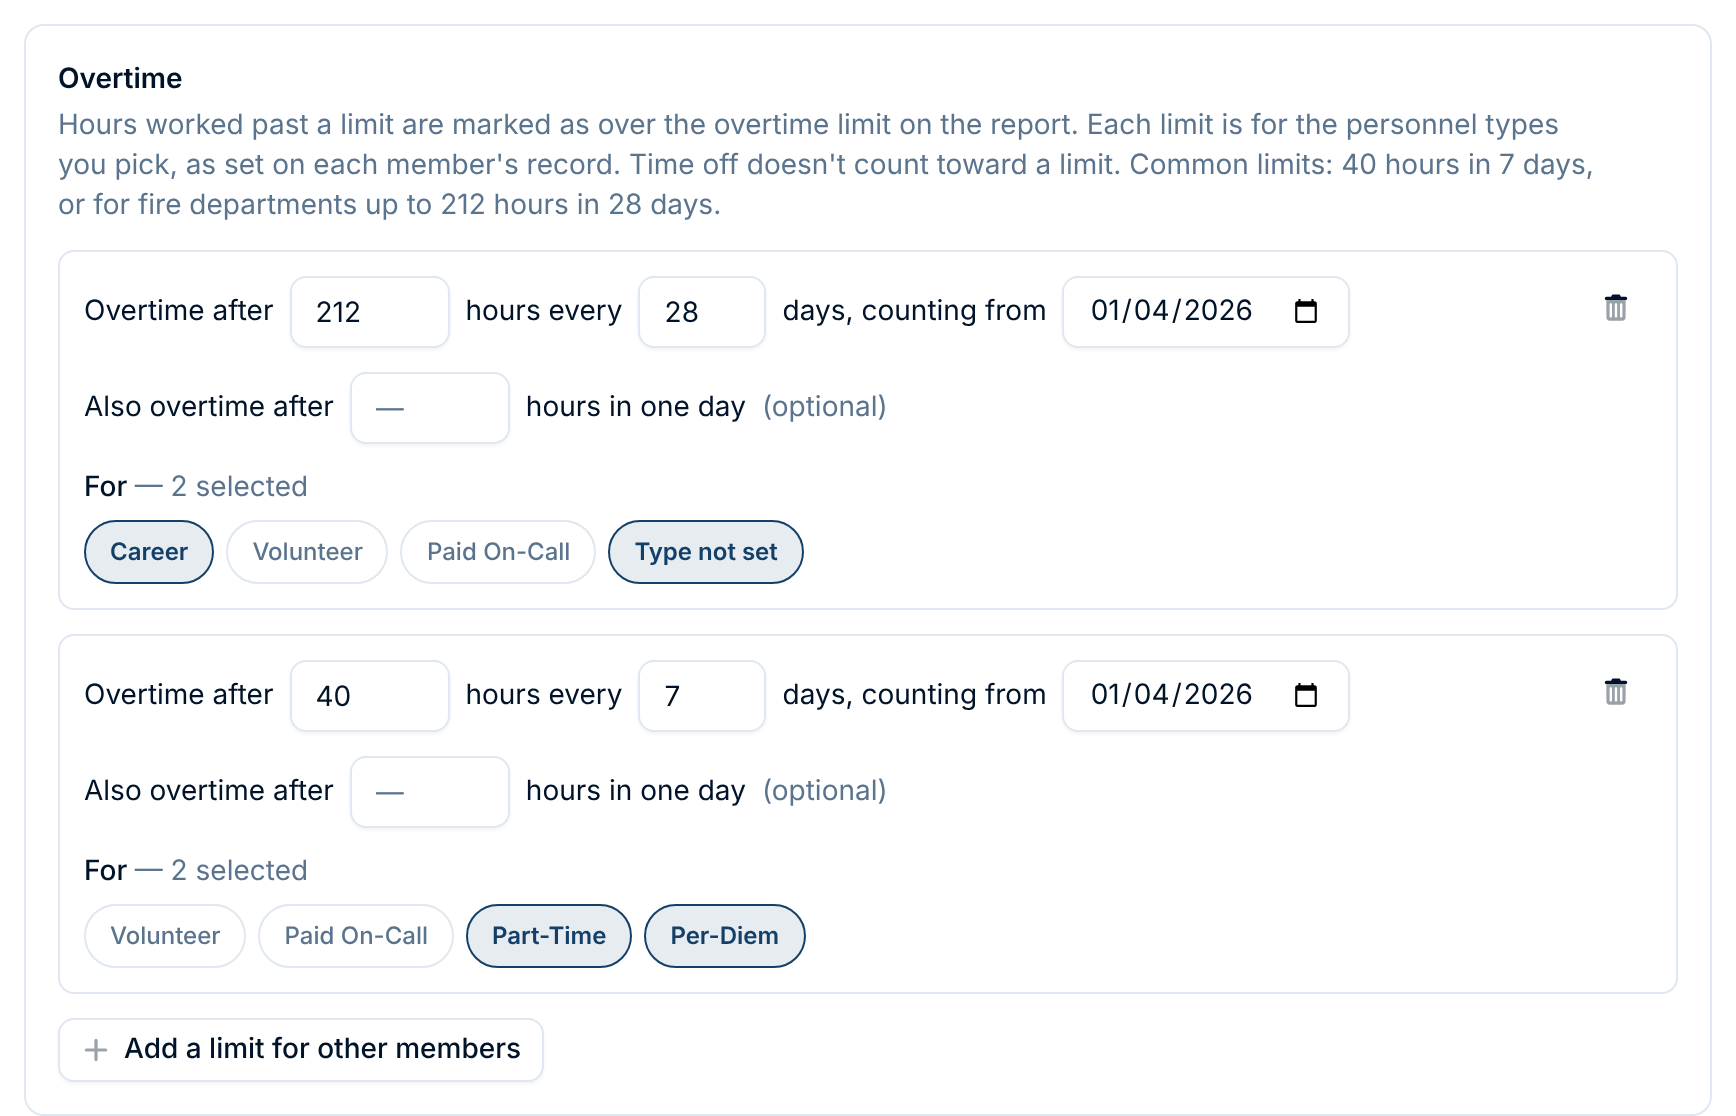
Task: Edit the 28 days field
Action: (702, 312)
